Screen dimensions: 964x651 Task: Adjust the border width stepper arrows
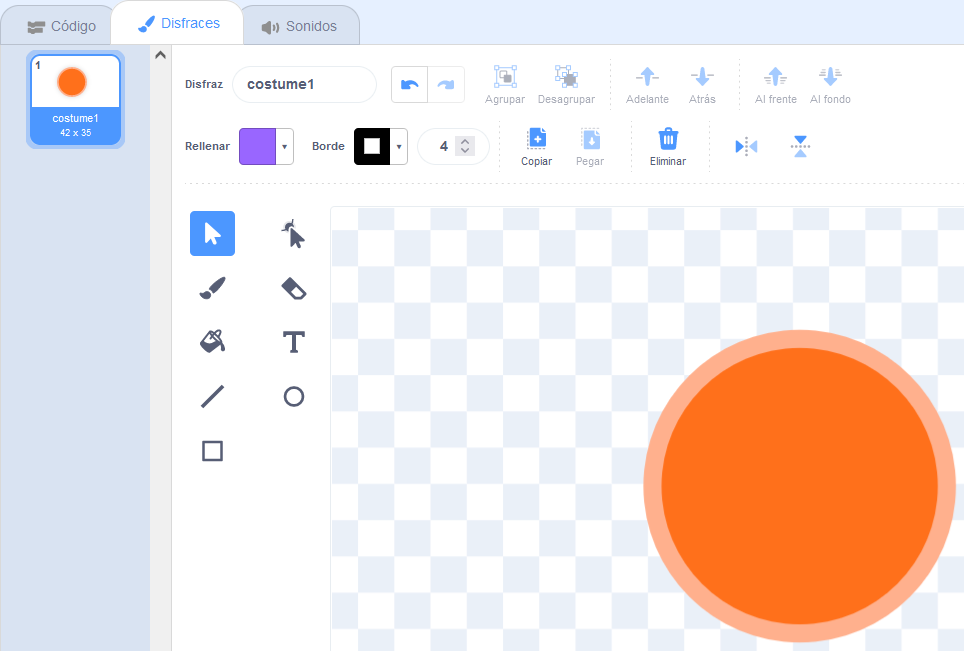click(464, 146)
